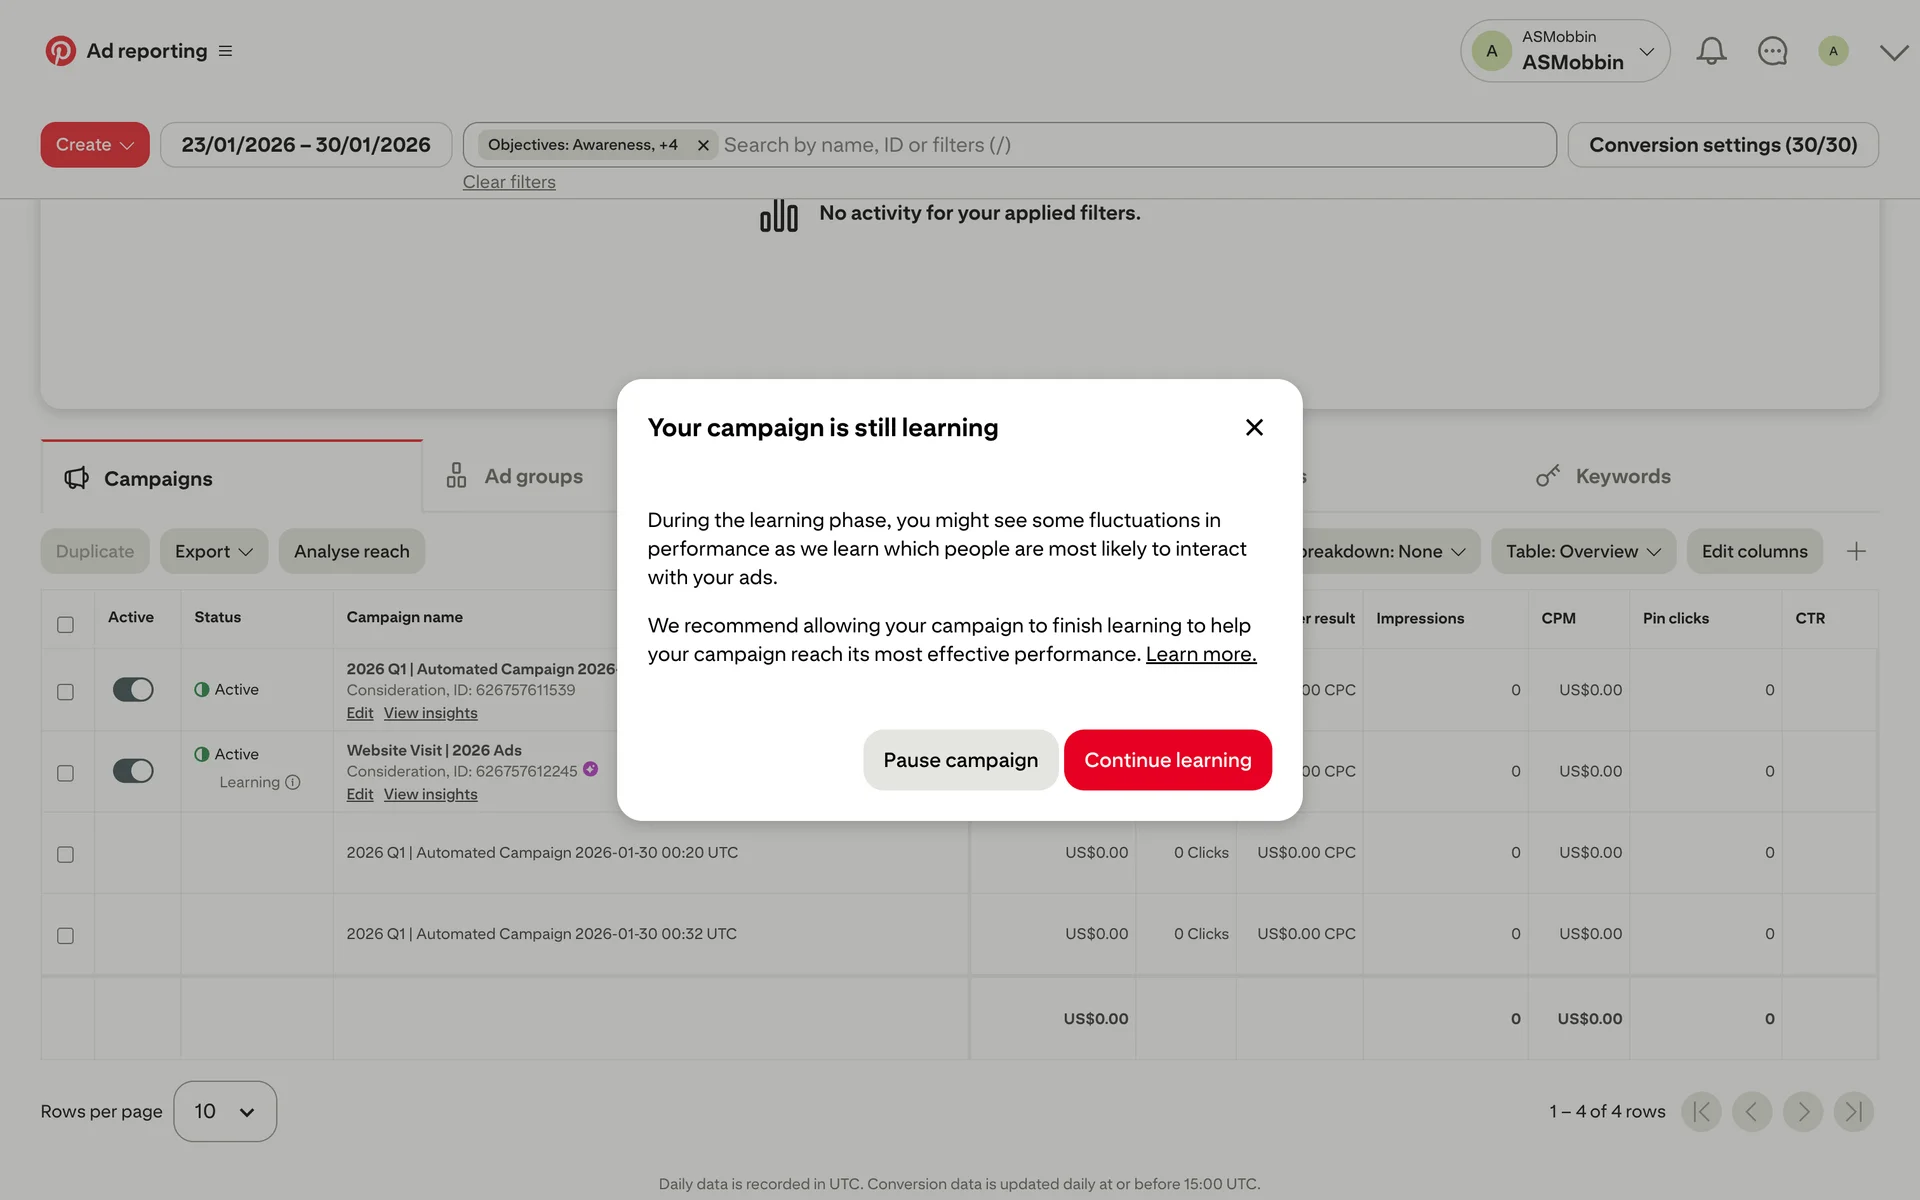Click the Pinterest logo icon
The image size is (1920, 1200).
(60, 51)
